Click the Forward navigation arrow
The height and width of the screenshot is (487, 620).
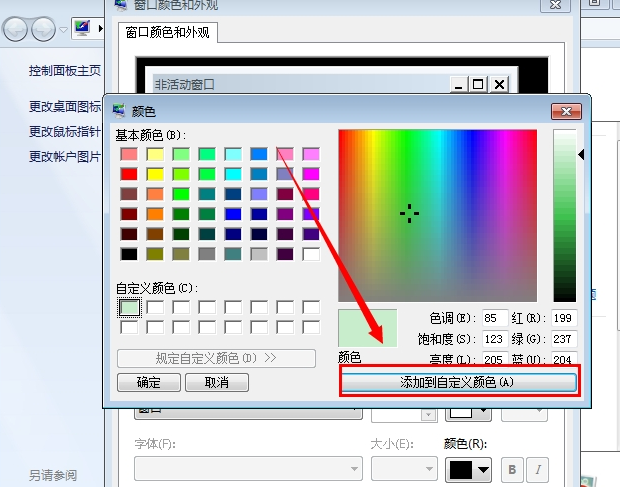coord(43,30)
